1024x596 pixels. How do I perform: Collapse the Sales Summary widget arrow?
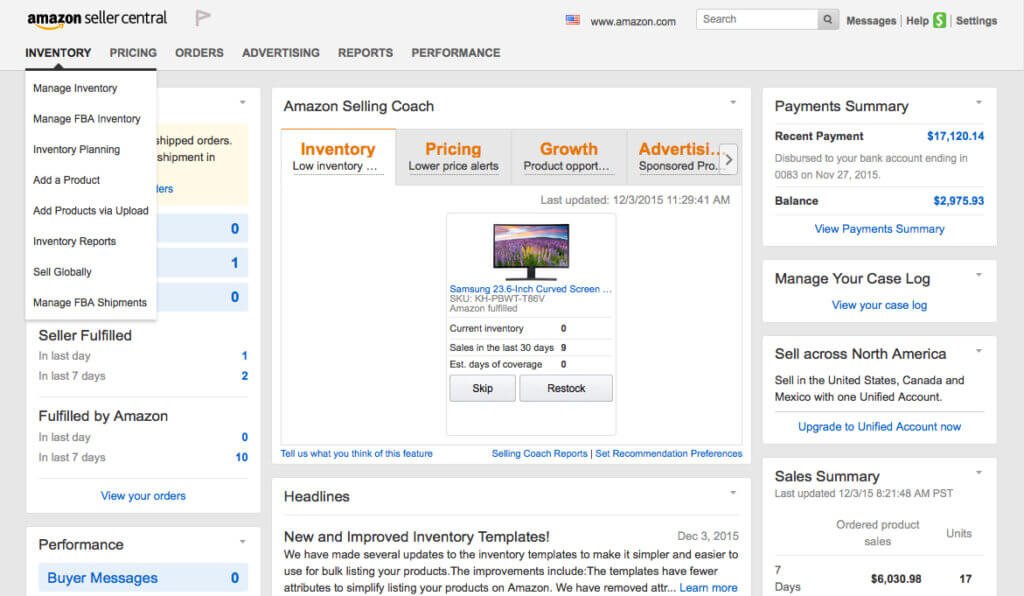(x=978, y=473)
